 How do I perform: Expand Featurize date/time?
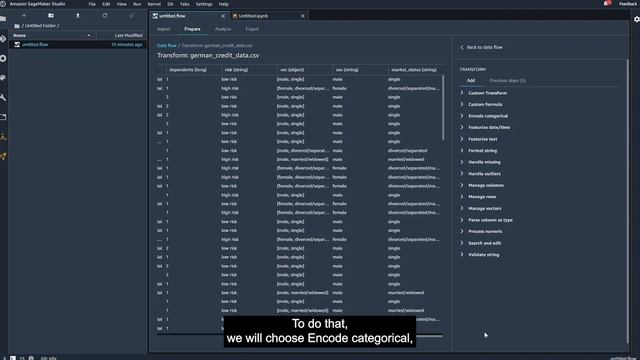coord(489,127)
